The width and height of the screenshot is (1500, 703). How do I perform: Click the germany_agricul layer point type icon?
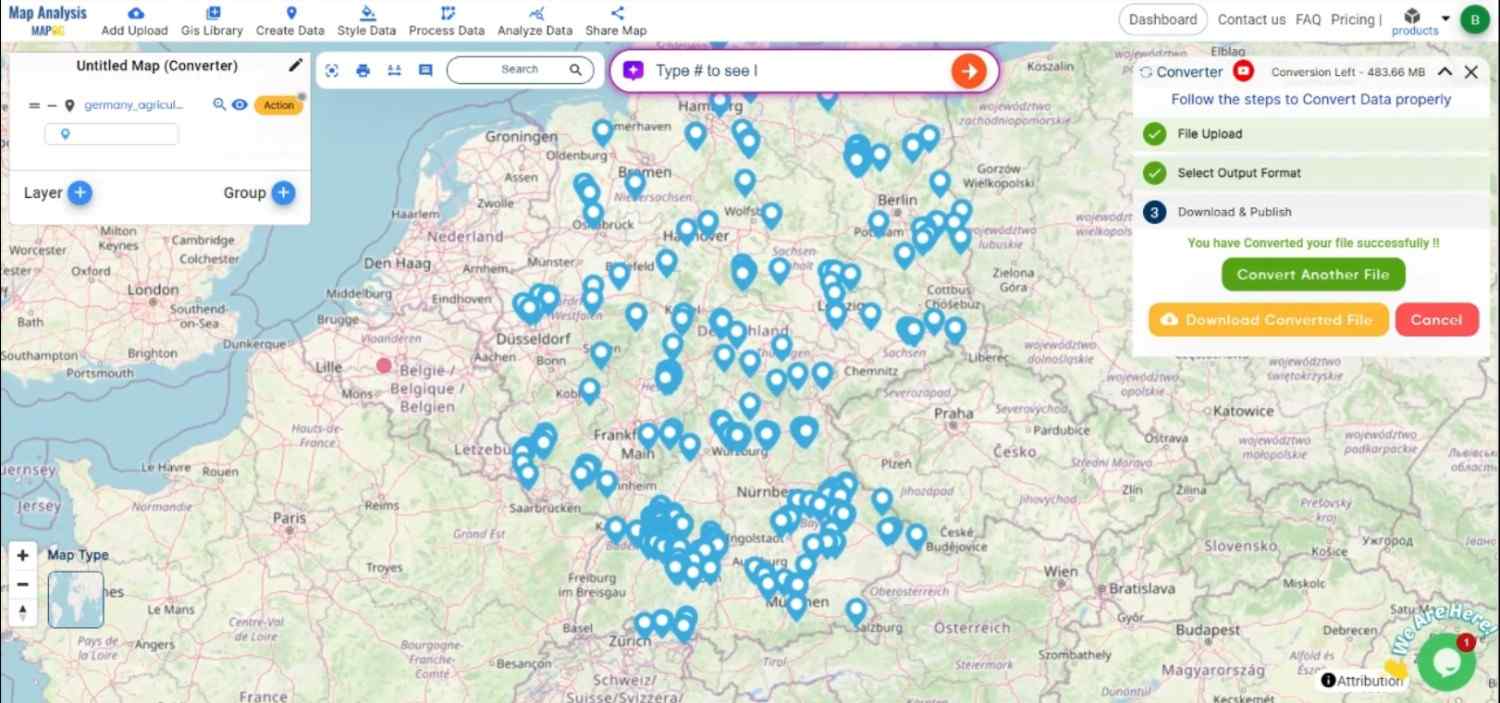pyautogui.click(x=70, y=105)
